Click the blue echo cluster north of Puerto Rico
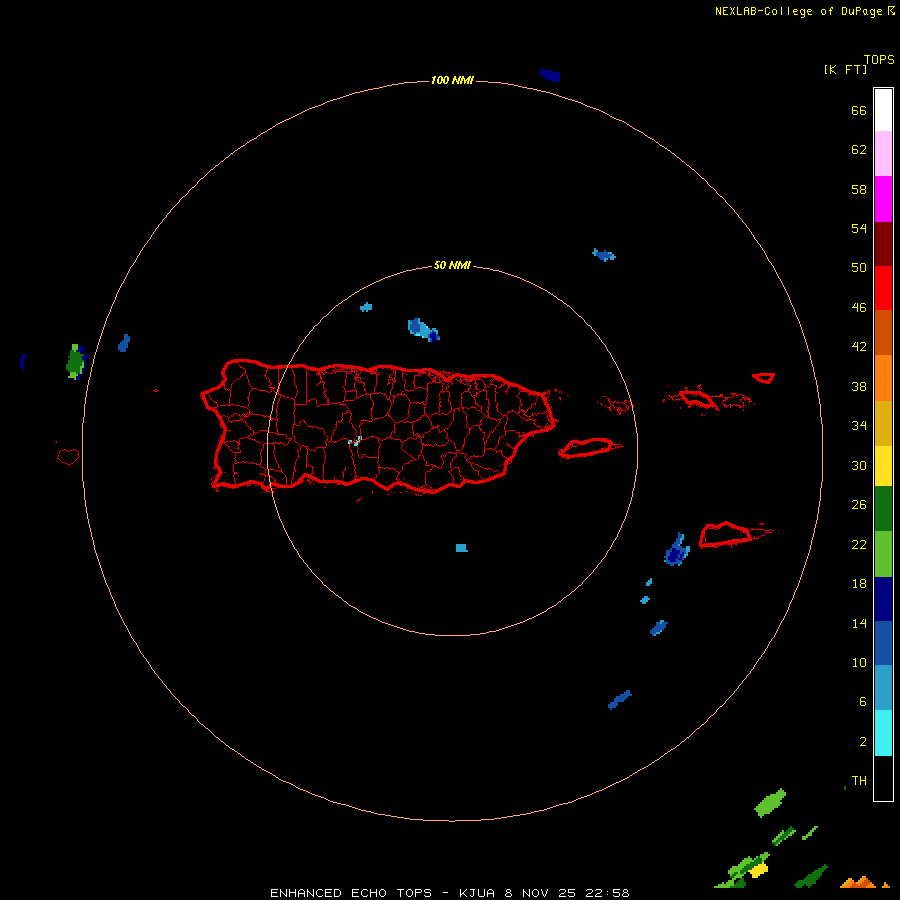This screenshot has height=900, width=900. pyautogui.click(x=423, y=329)
